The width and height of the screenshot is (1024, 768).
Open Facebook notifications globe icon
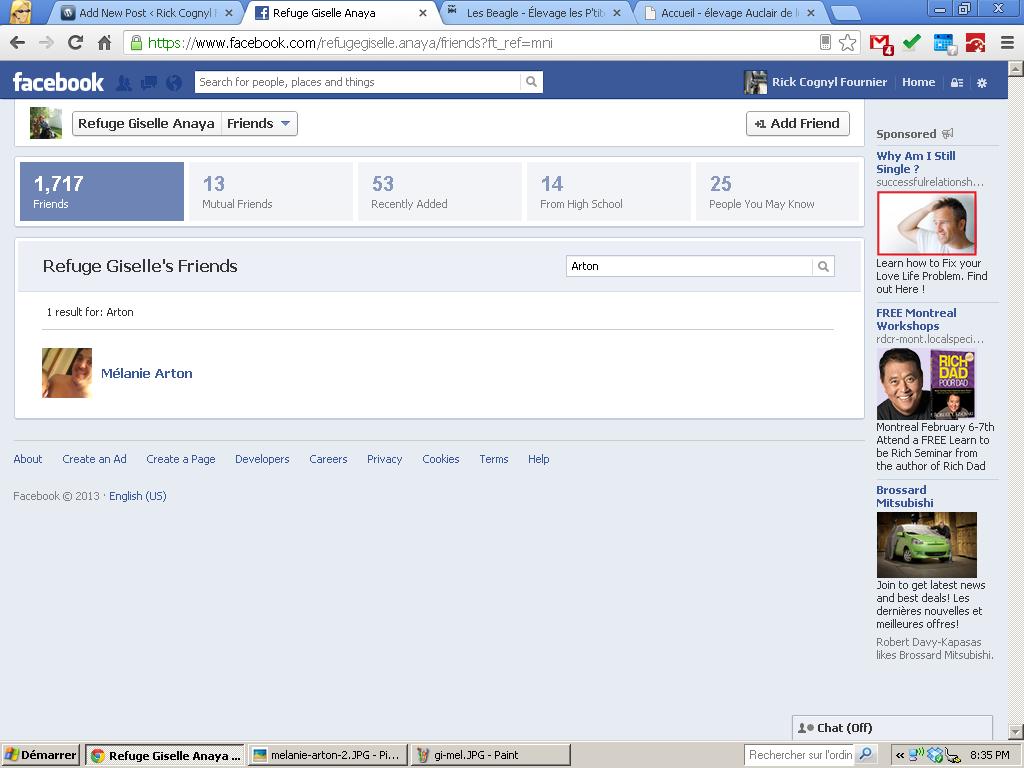pyautogui.click(x=174, y=82)
